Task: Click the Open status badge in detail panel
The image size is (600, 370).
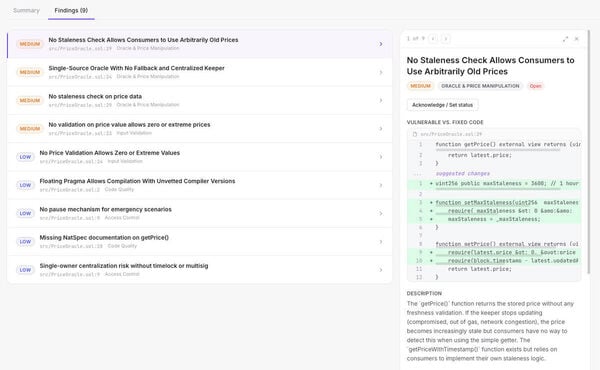Action: coord(535,86)
